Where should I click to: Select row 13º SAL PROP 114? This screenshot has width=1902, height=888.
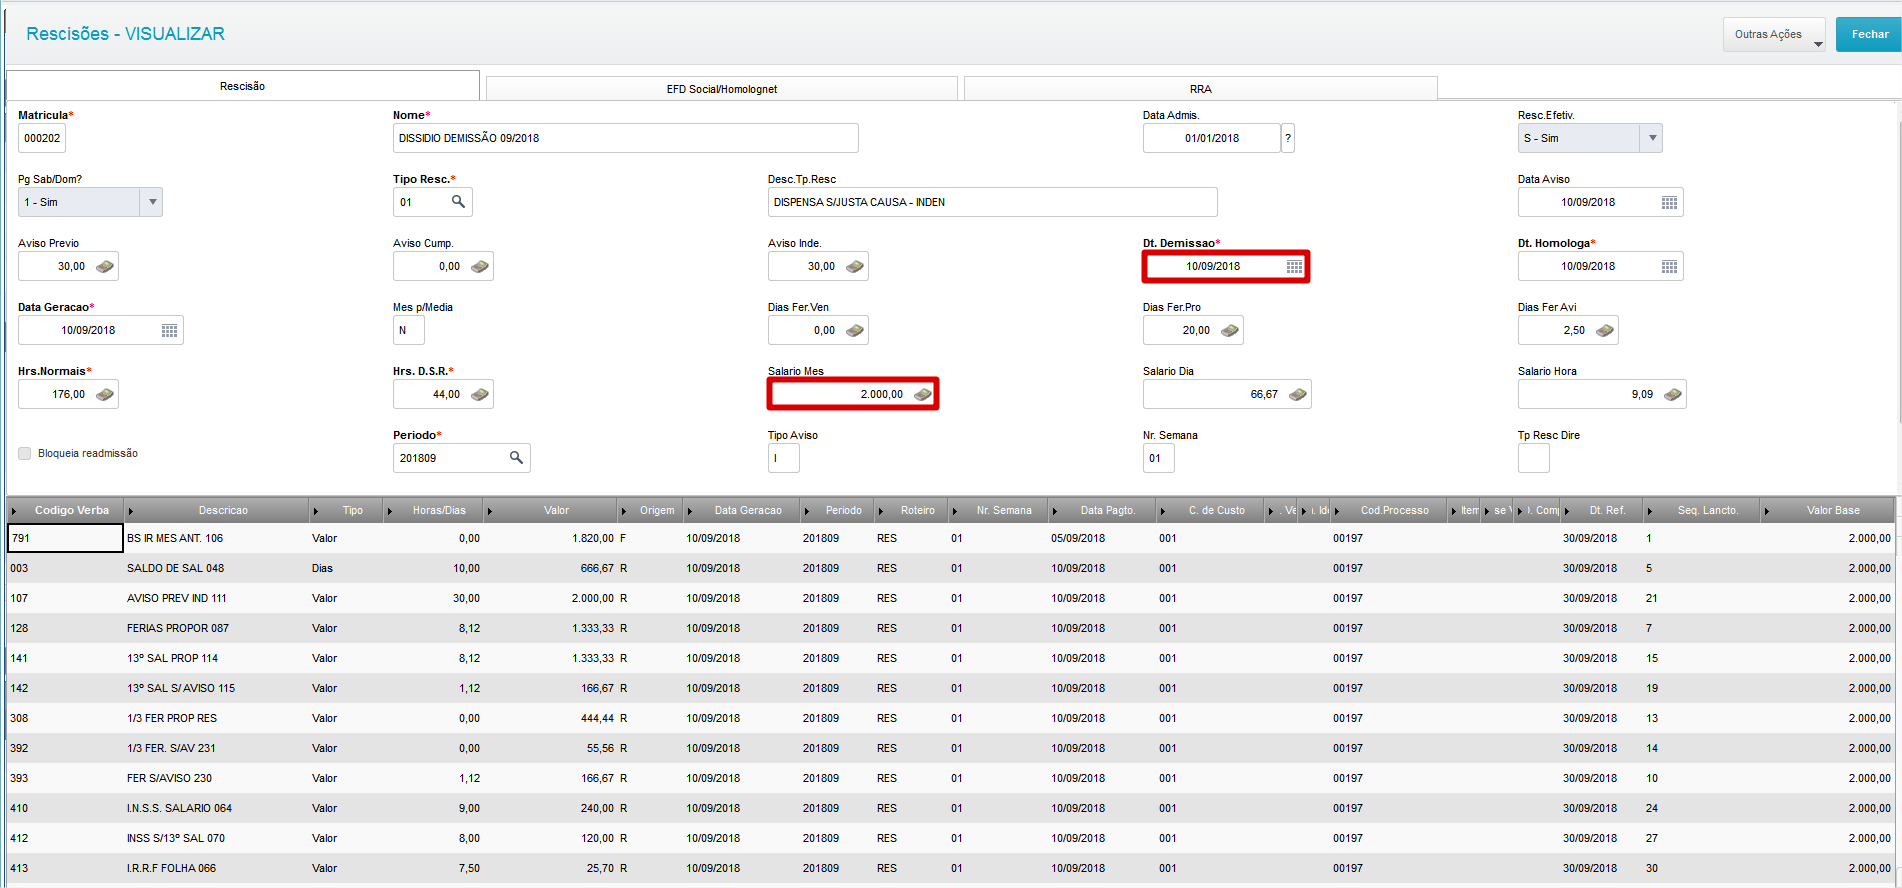(950, 658)
